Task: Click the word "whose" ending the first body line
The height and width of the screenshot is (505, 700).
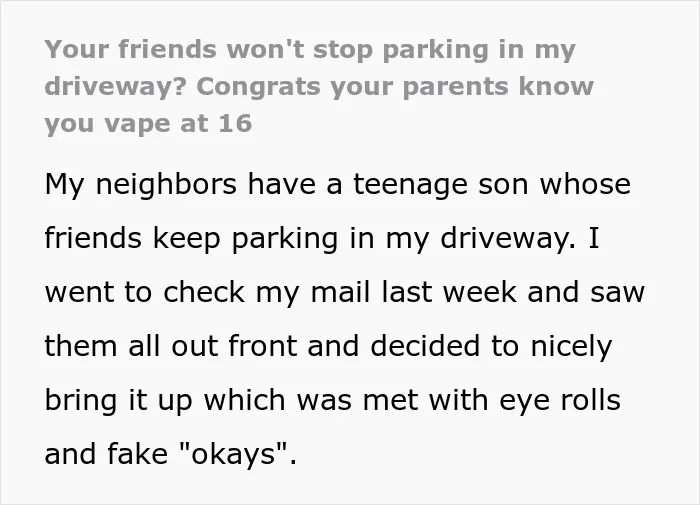Action: point(585,184)
